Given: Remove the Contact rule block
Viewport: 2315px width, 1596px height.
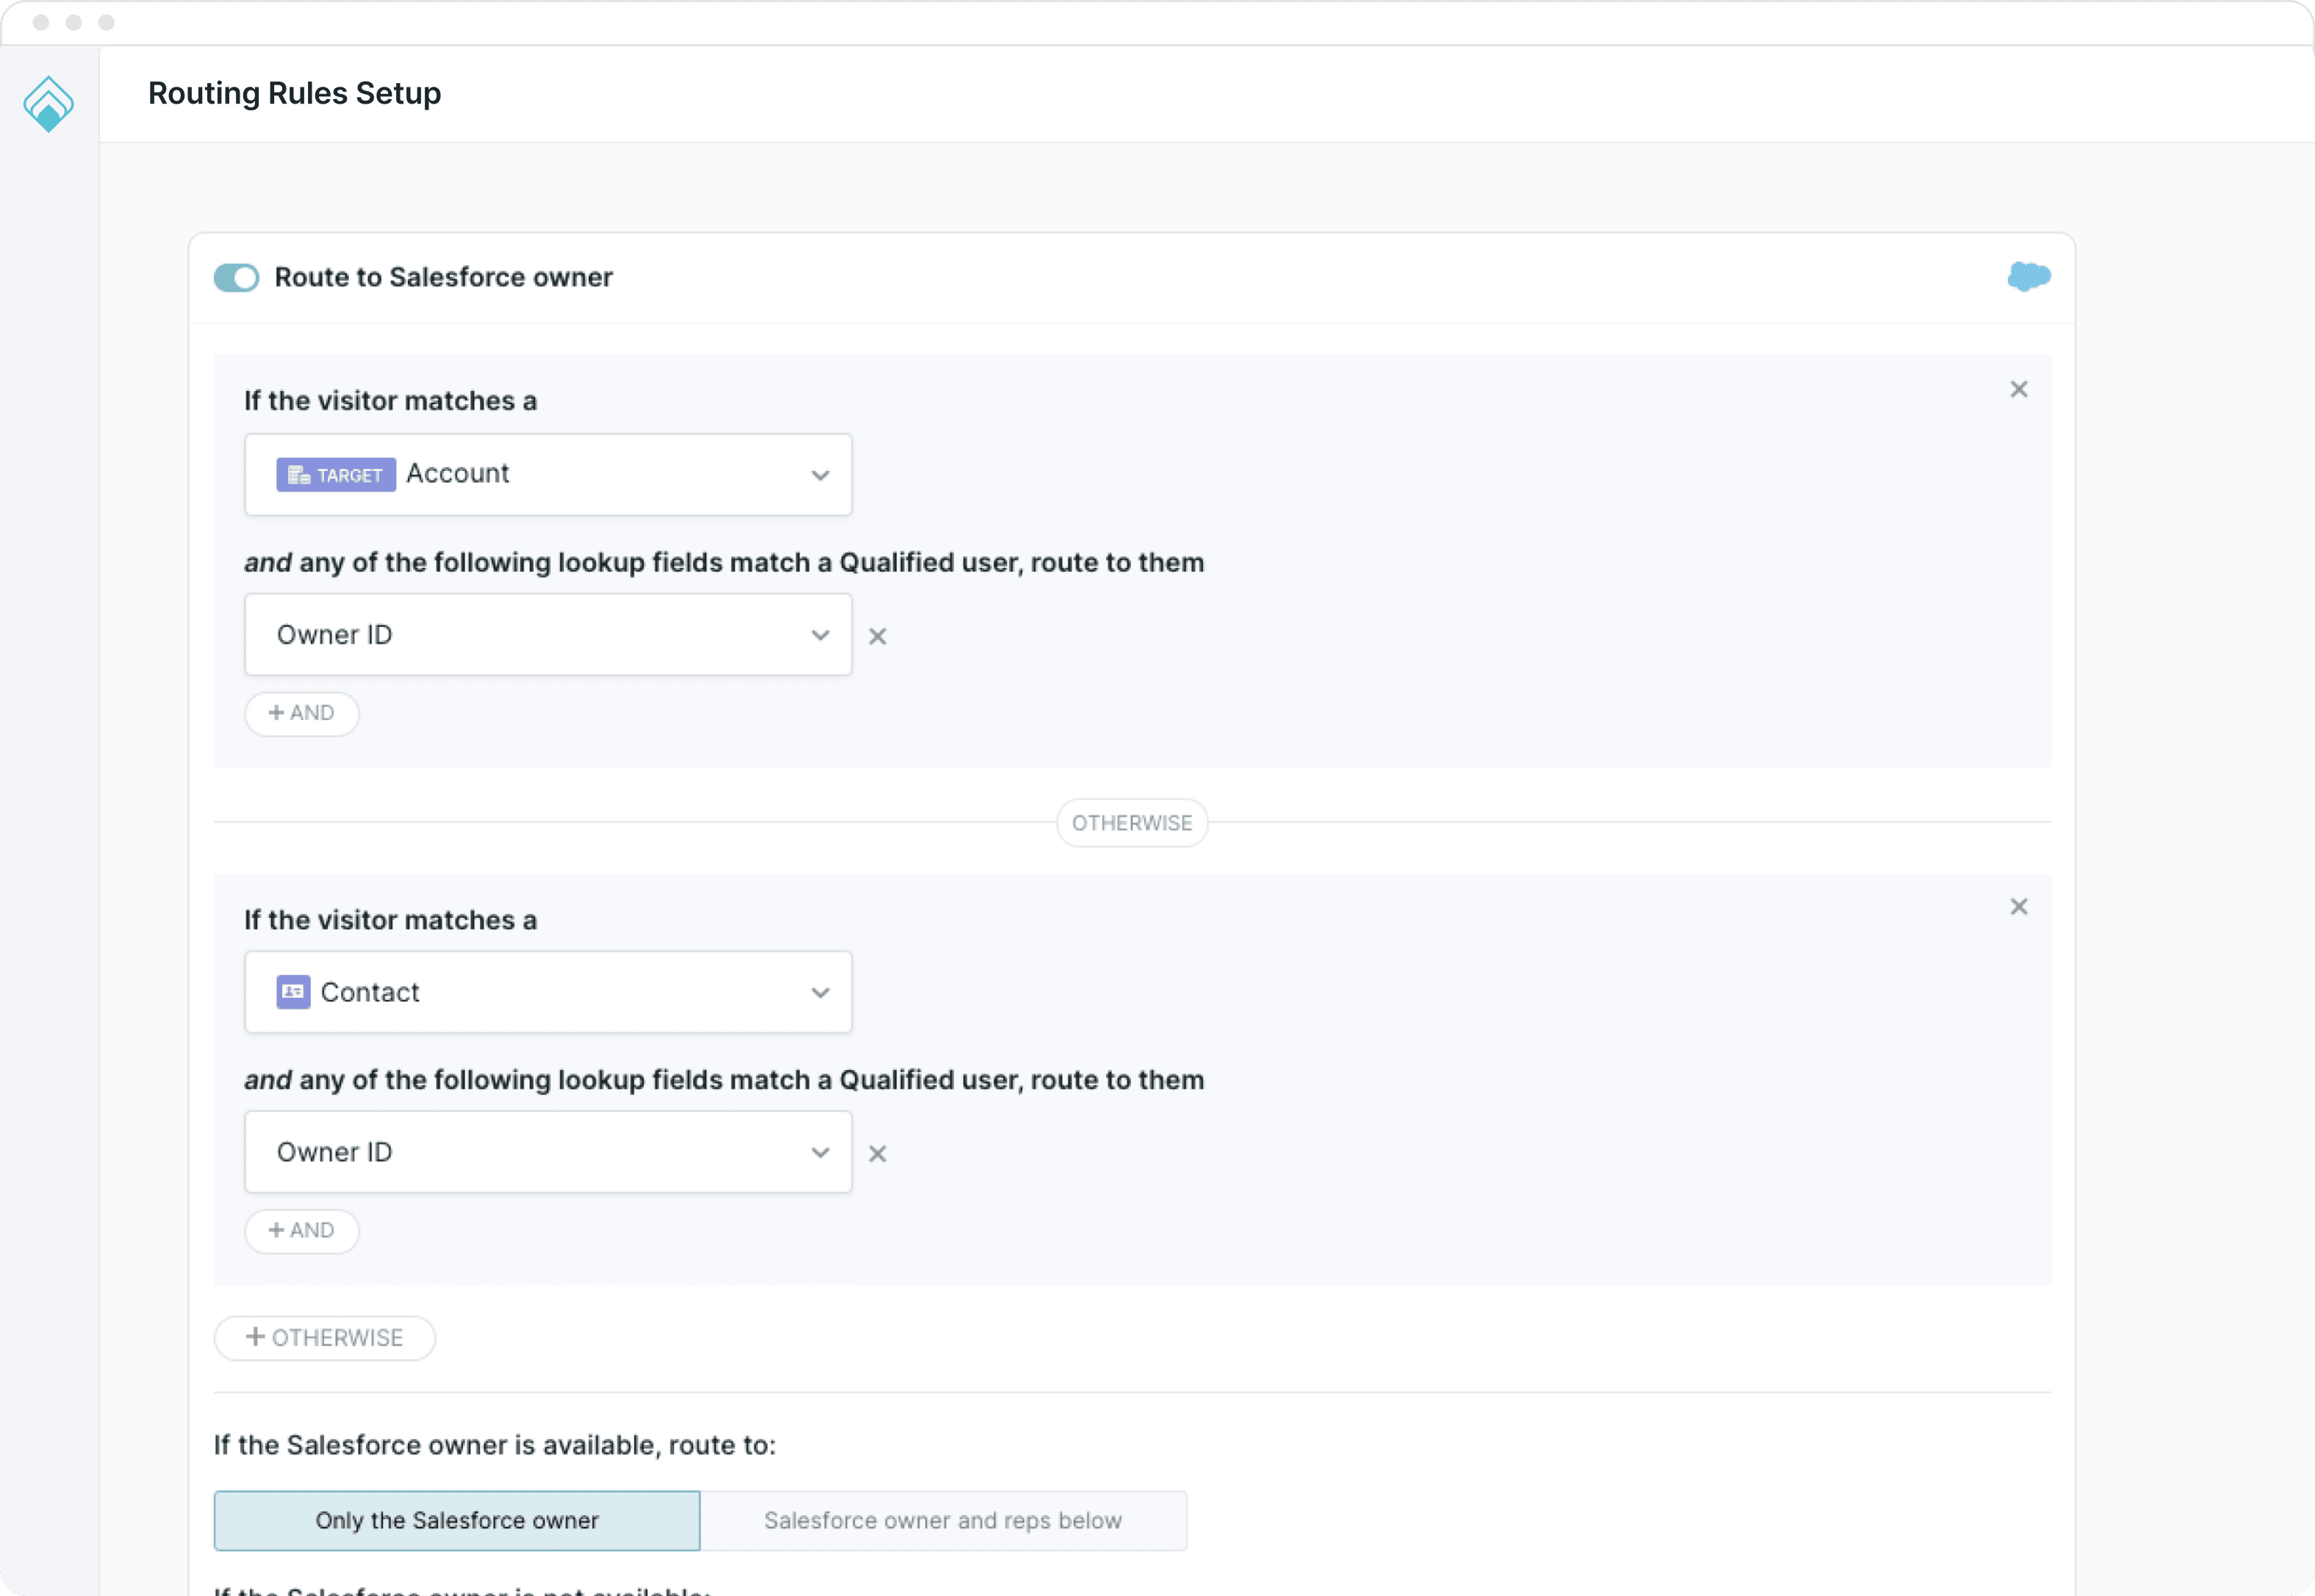Looking at the screenshot, I should [2018, 906].
